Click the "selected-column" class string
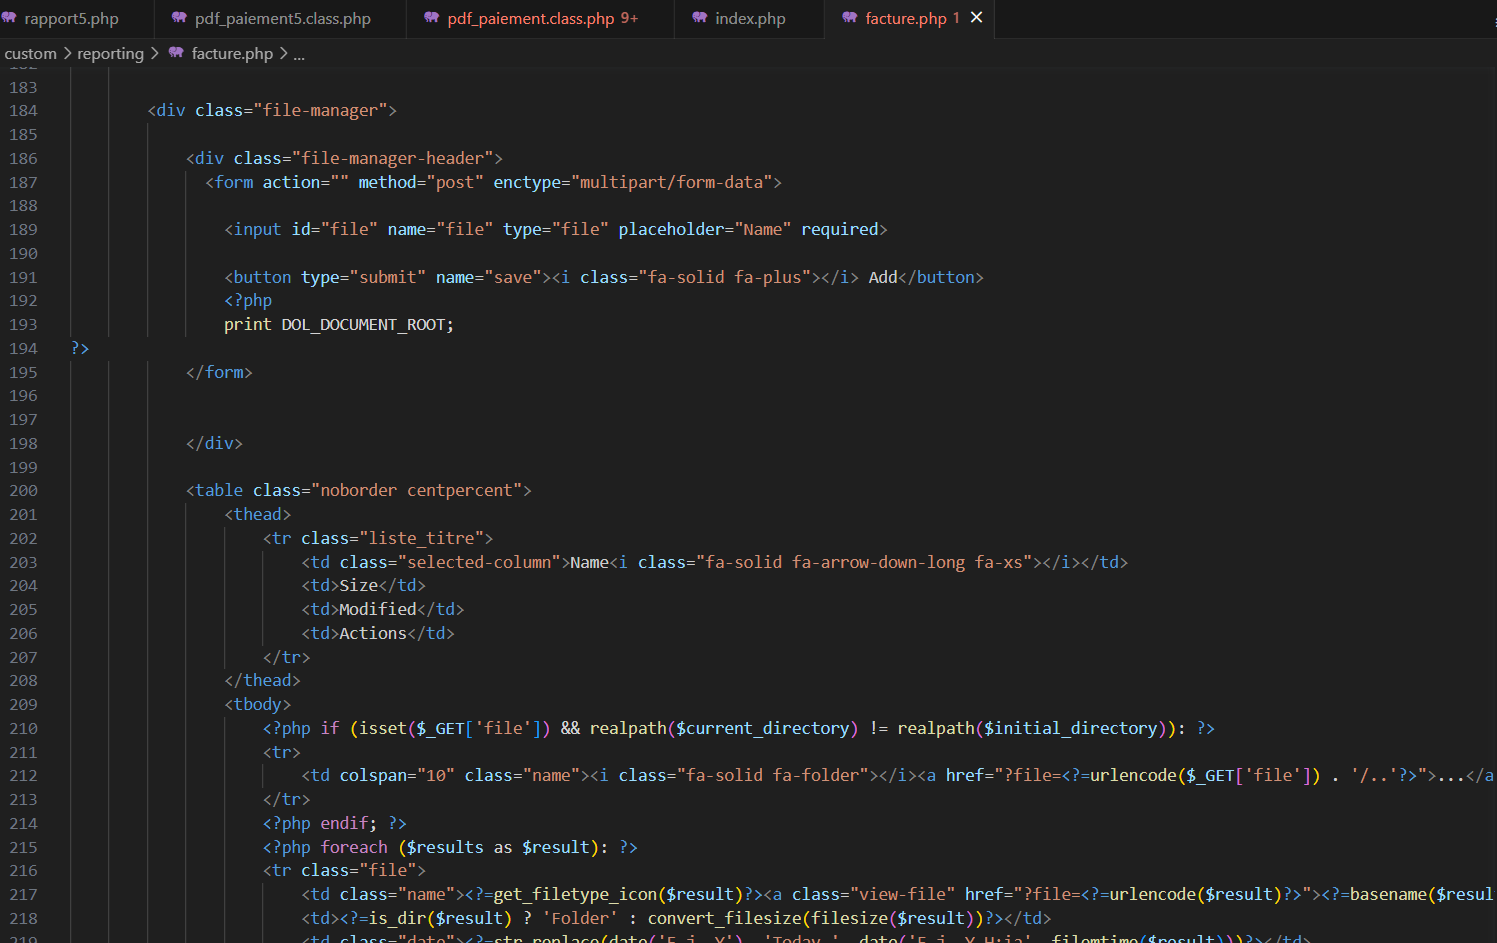Screen dimensions: 1497x943 pos(479,562)
